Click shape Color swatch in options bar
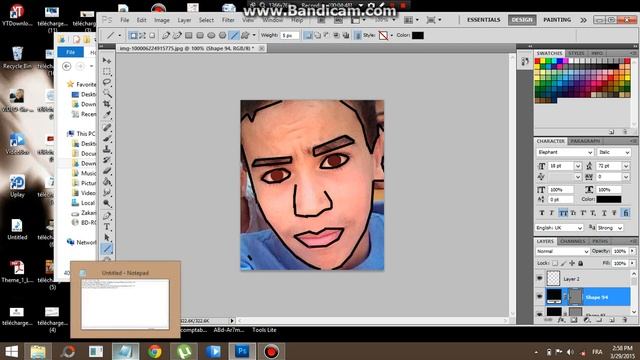The height and width of the screenshot is (360, 640). click(x=418, y=36)
